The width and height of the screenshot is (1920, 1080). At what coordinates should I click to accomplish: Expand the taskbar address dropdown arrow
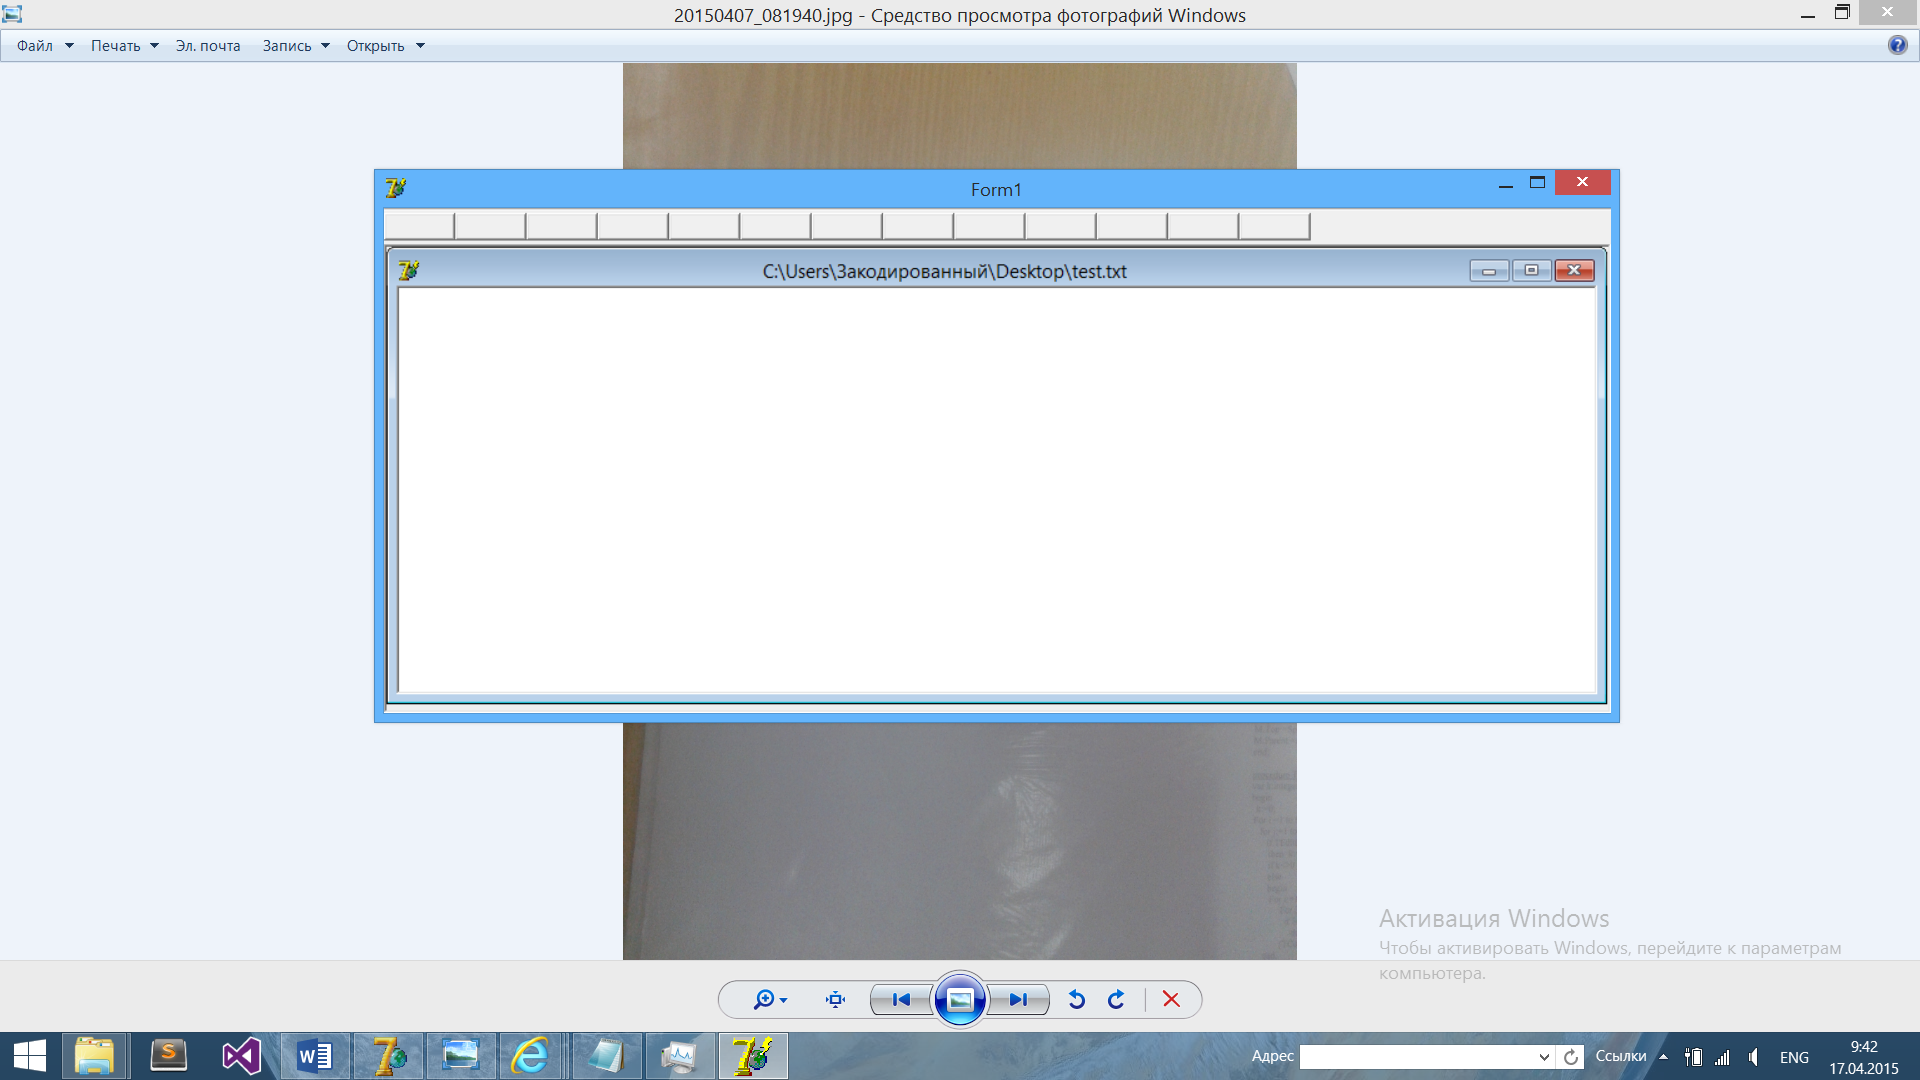1544,1057
